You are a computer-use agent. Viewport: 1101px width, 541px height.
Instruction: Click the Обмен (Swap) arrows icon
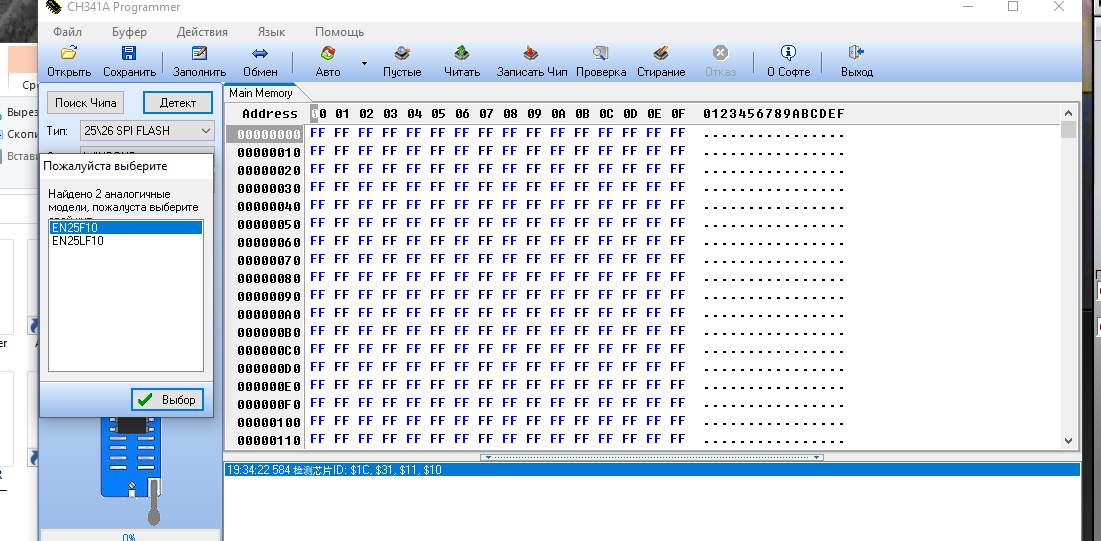coord(260,54)
